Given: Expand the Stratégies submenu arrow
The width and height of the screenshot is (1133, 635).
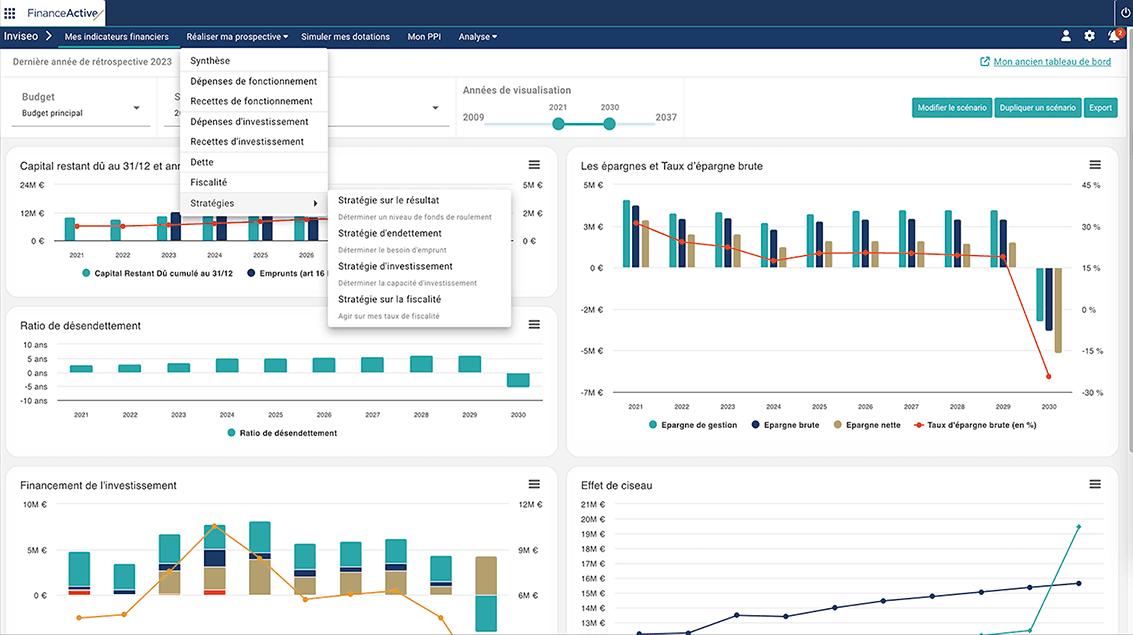Looking at the screenshot, I should [315, 204].
